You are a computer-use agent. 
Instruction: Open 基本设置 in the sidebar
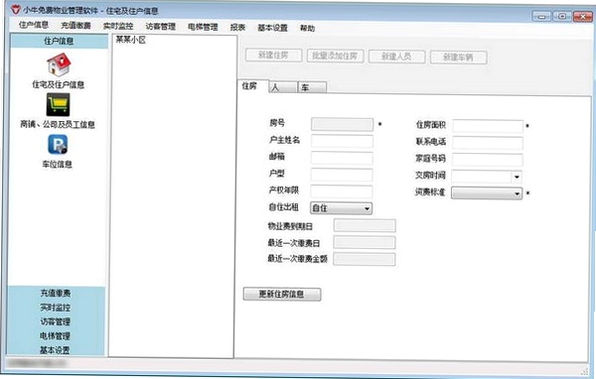click(x=55, y=350)
